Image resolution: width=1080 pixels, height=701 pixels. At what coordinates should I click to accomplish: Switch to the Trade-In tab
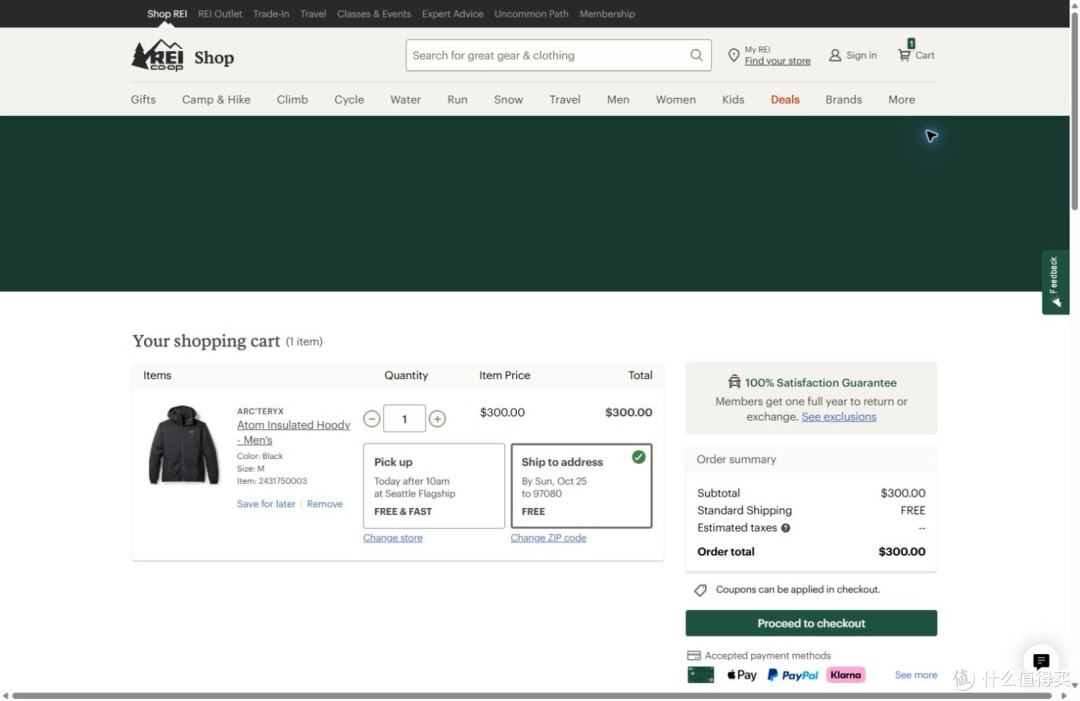[271, 14]
